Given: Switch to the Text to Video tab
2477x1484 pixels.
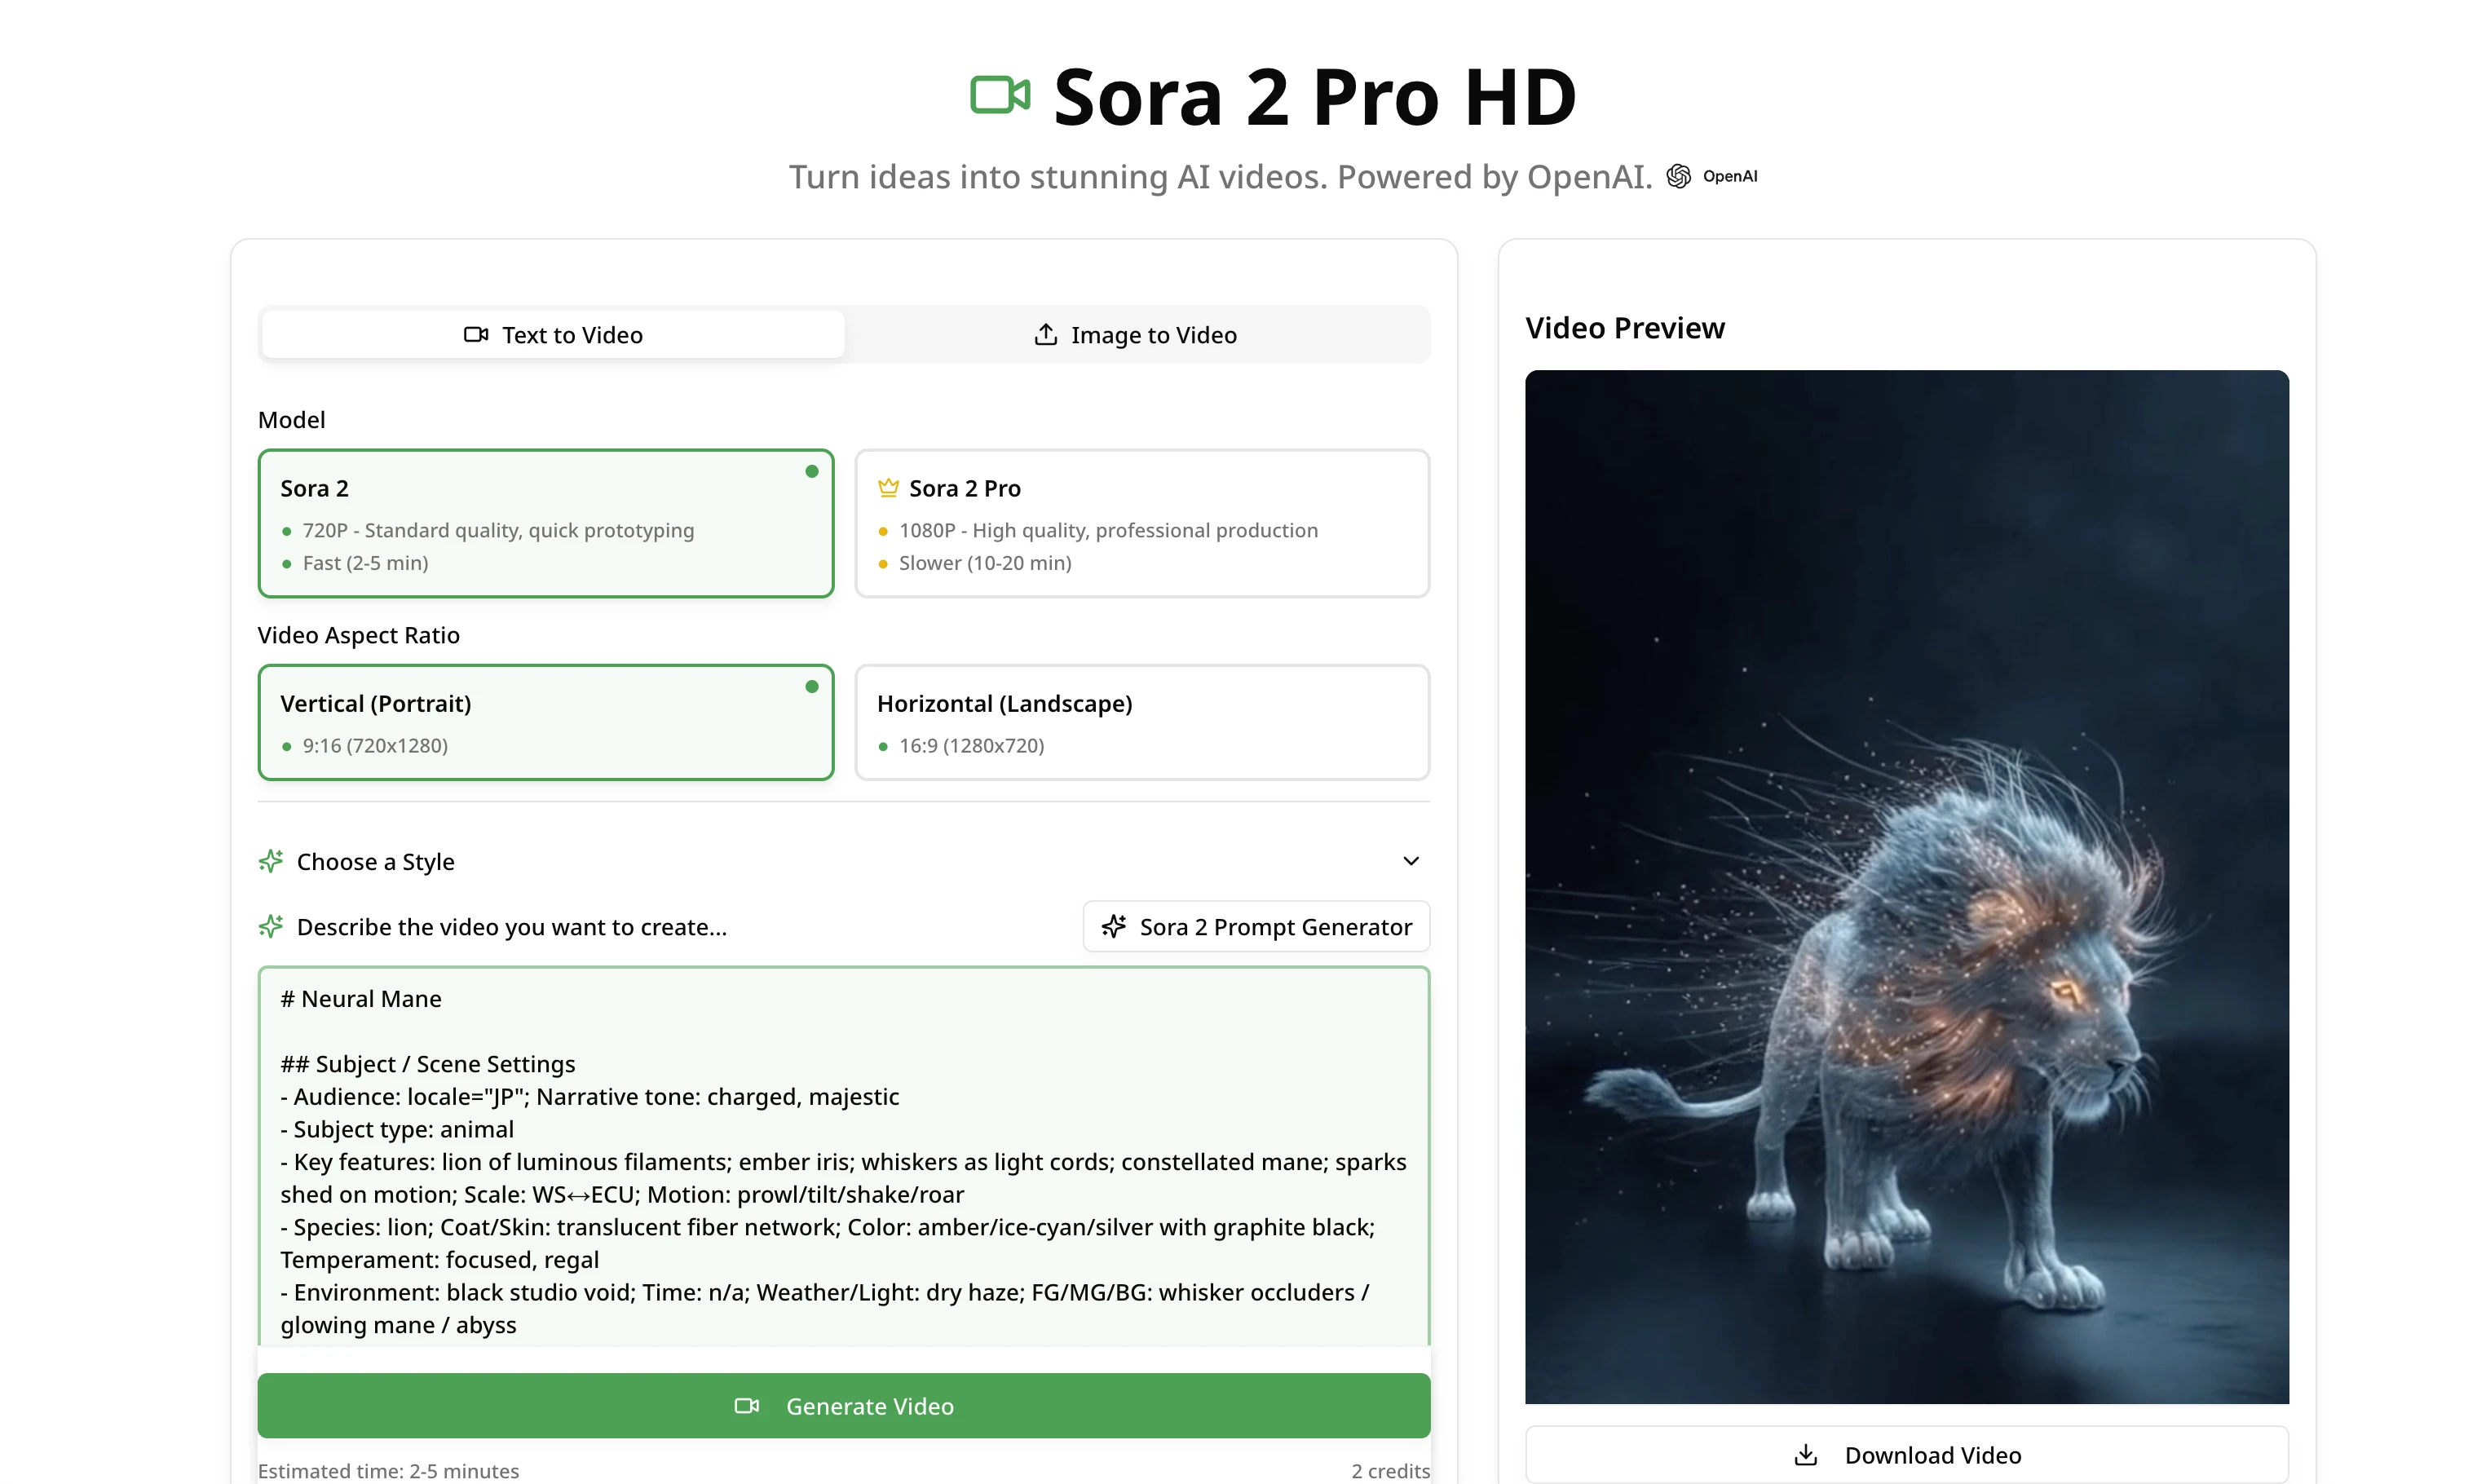Looking at the screenshot, I should click(x=553, y=335).
